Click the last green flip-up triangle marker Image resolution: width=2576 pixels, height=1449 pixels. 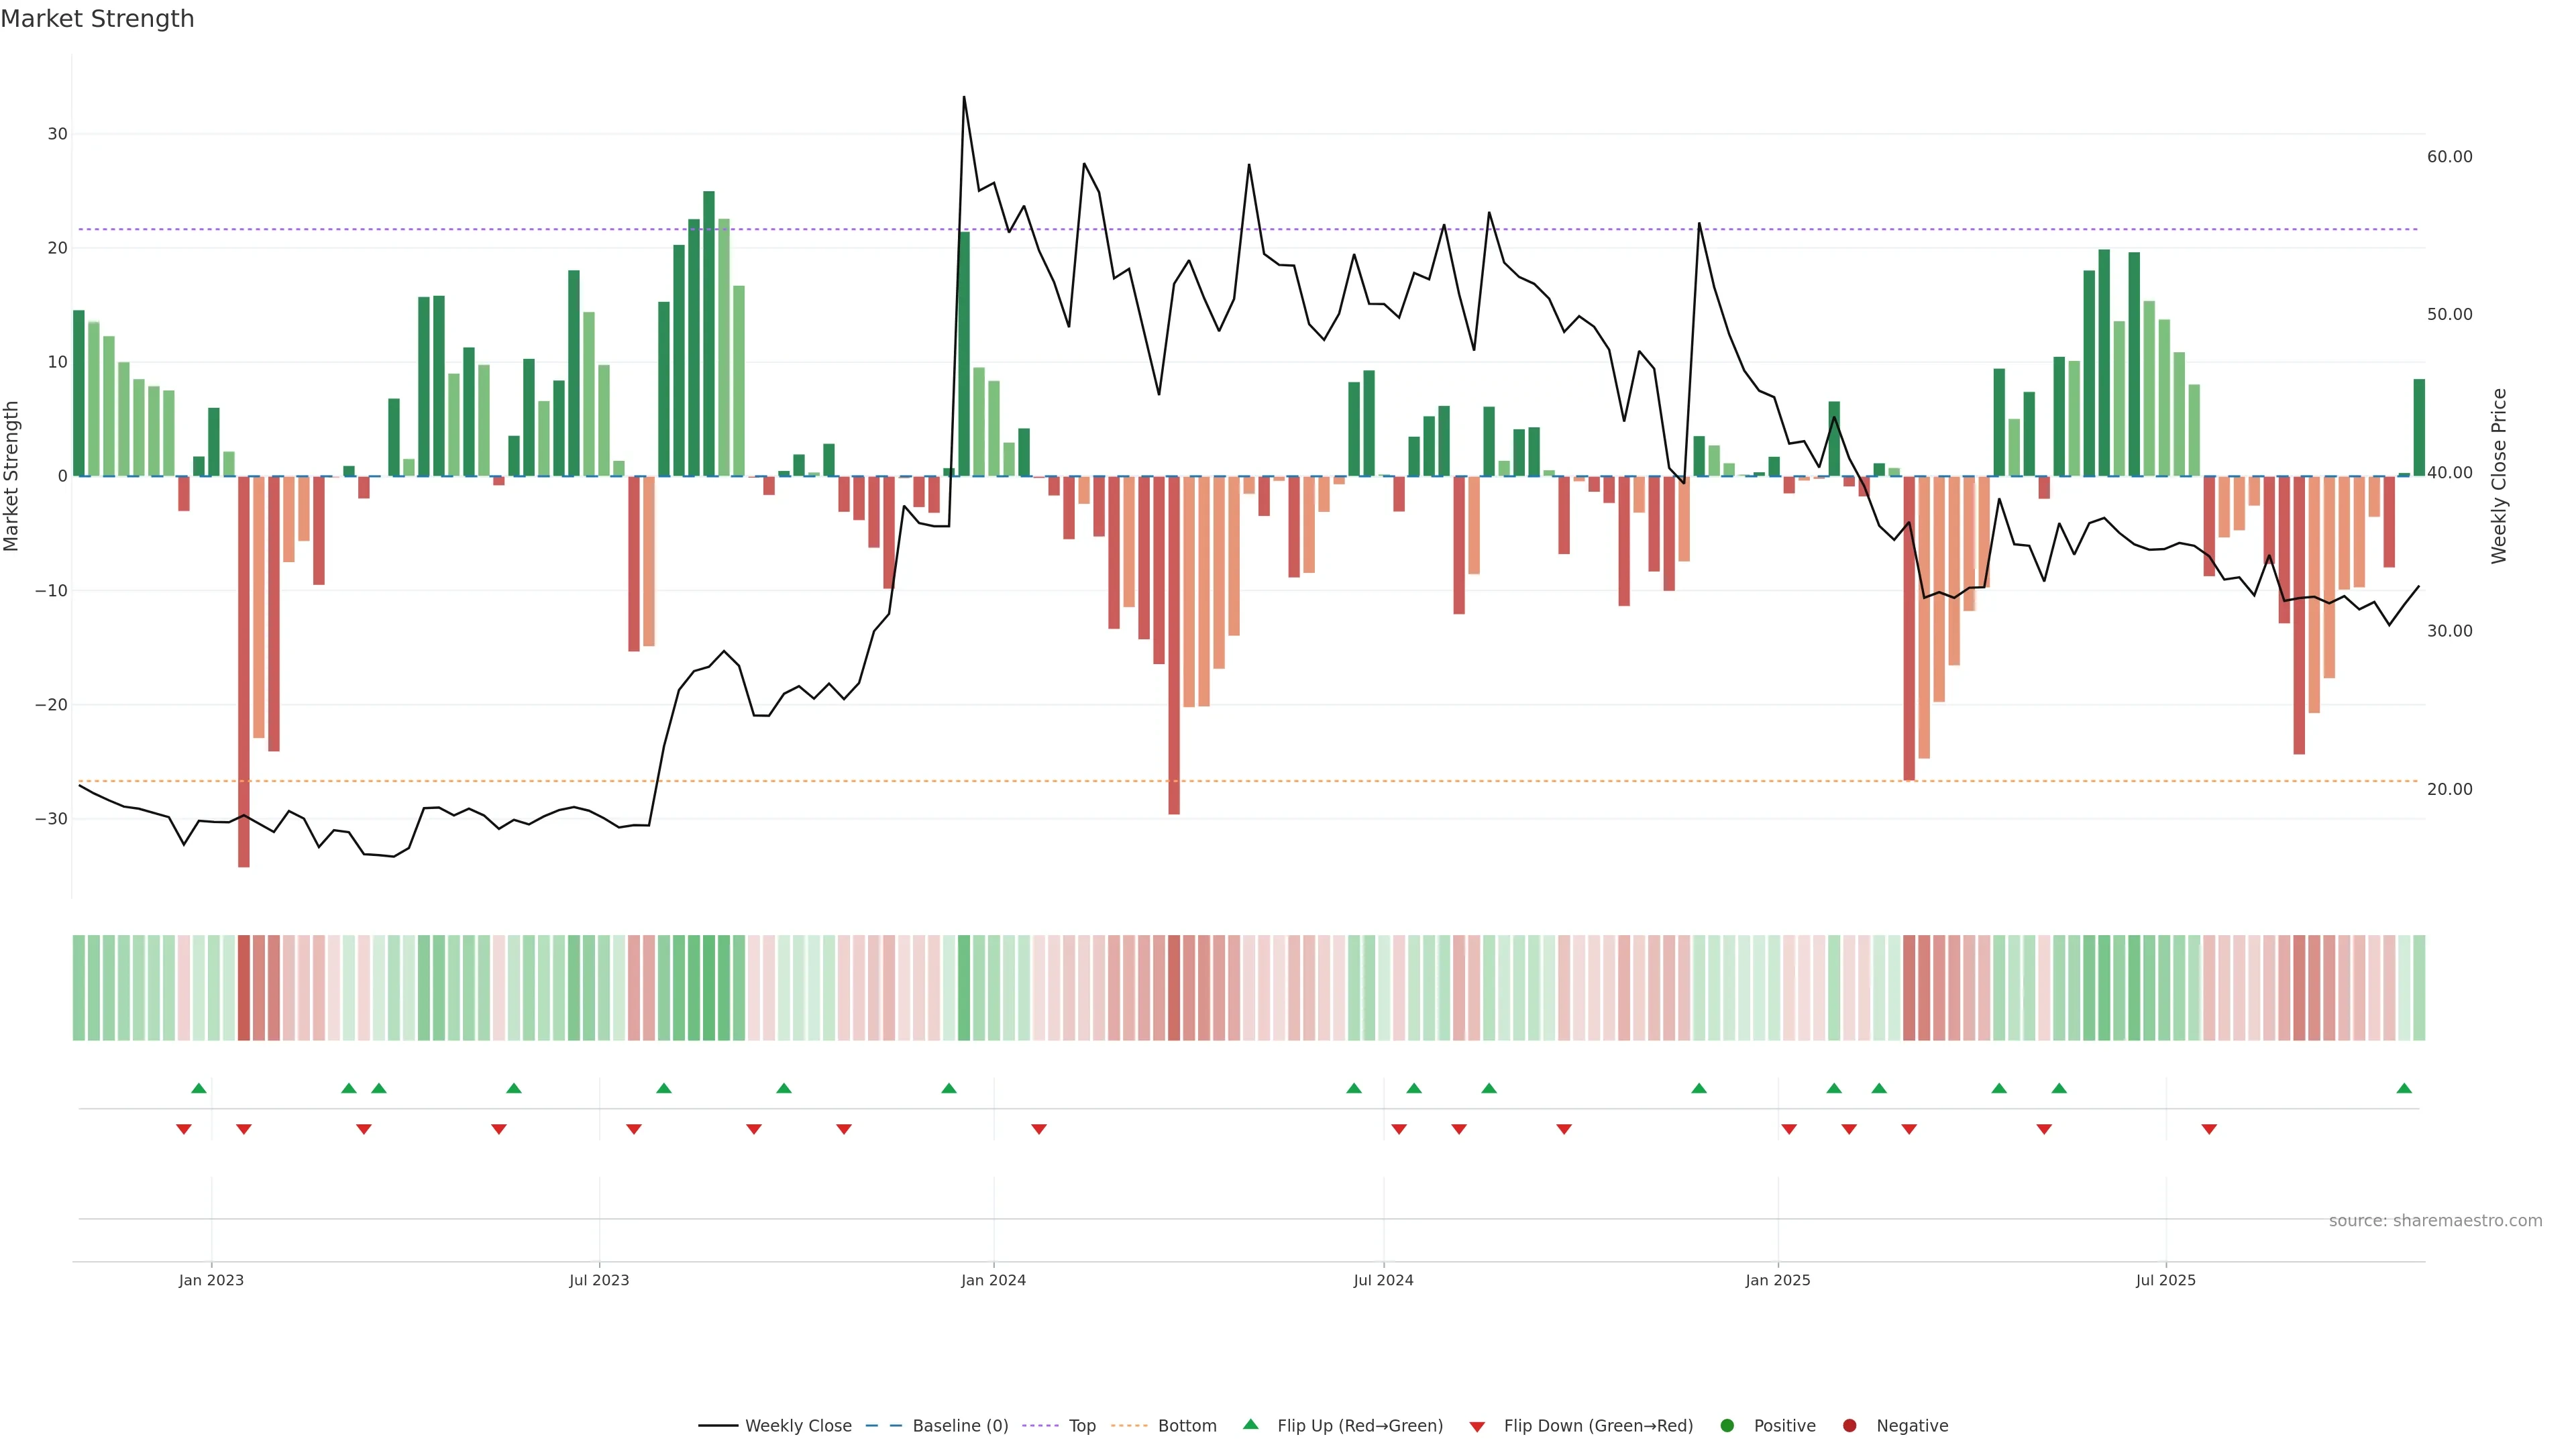[x=2404, y=1088]
